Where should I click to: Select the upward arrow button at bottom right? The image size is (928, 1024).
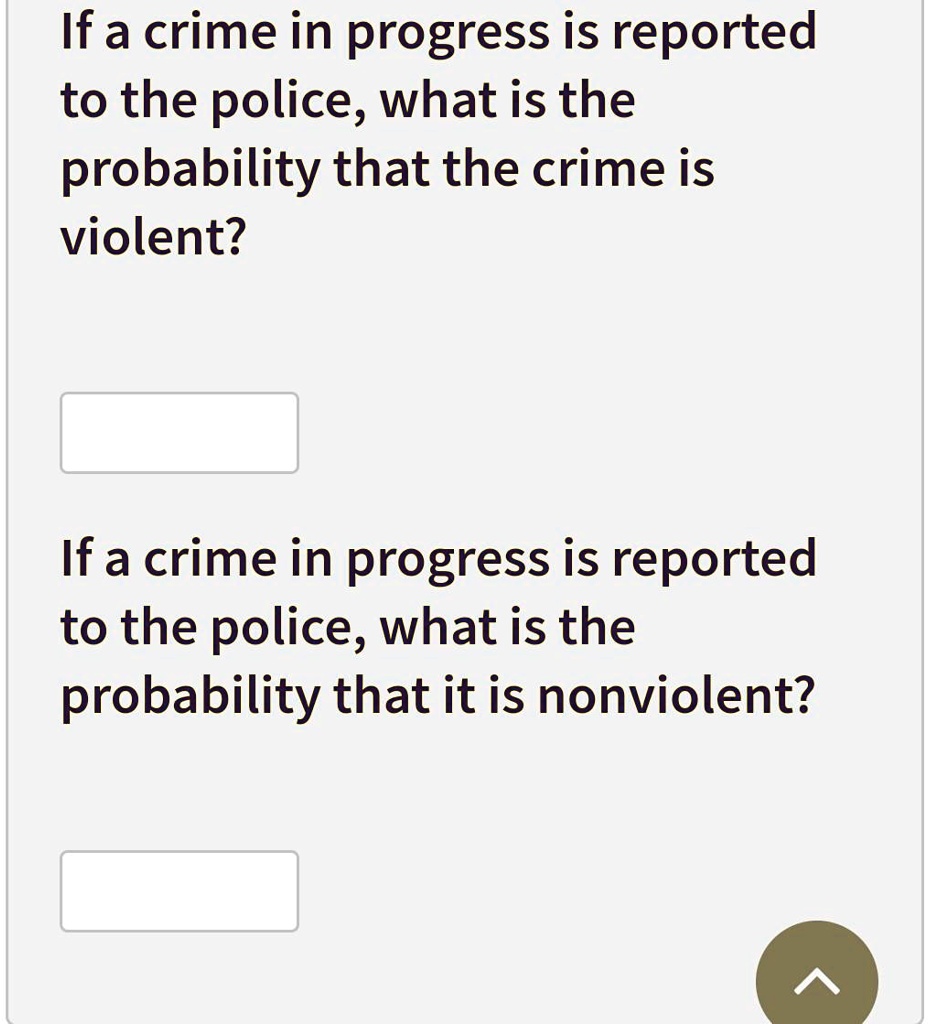tap(816, 982)
